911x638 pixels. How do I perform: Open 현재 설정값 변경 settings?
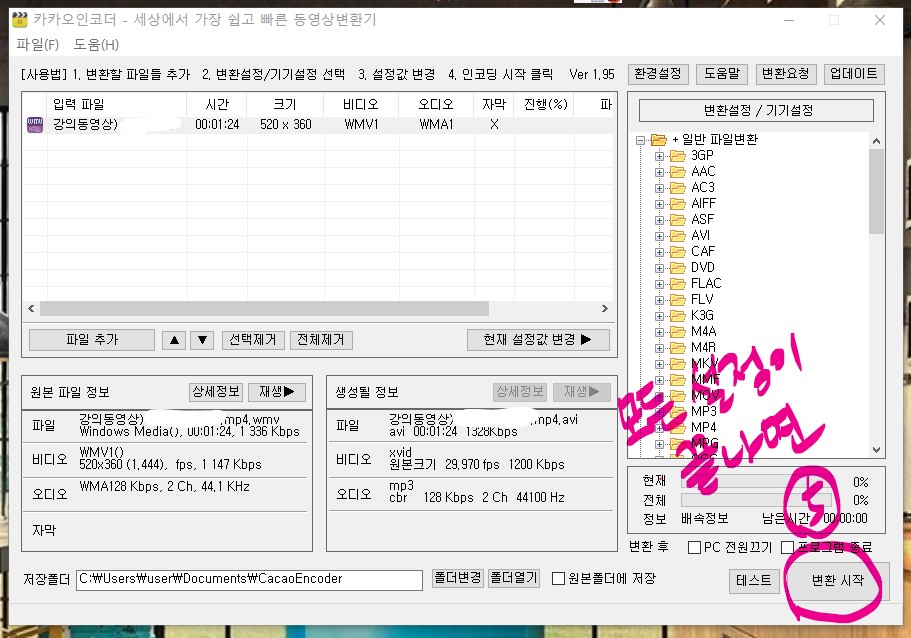[x=538, y=340]
